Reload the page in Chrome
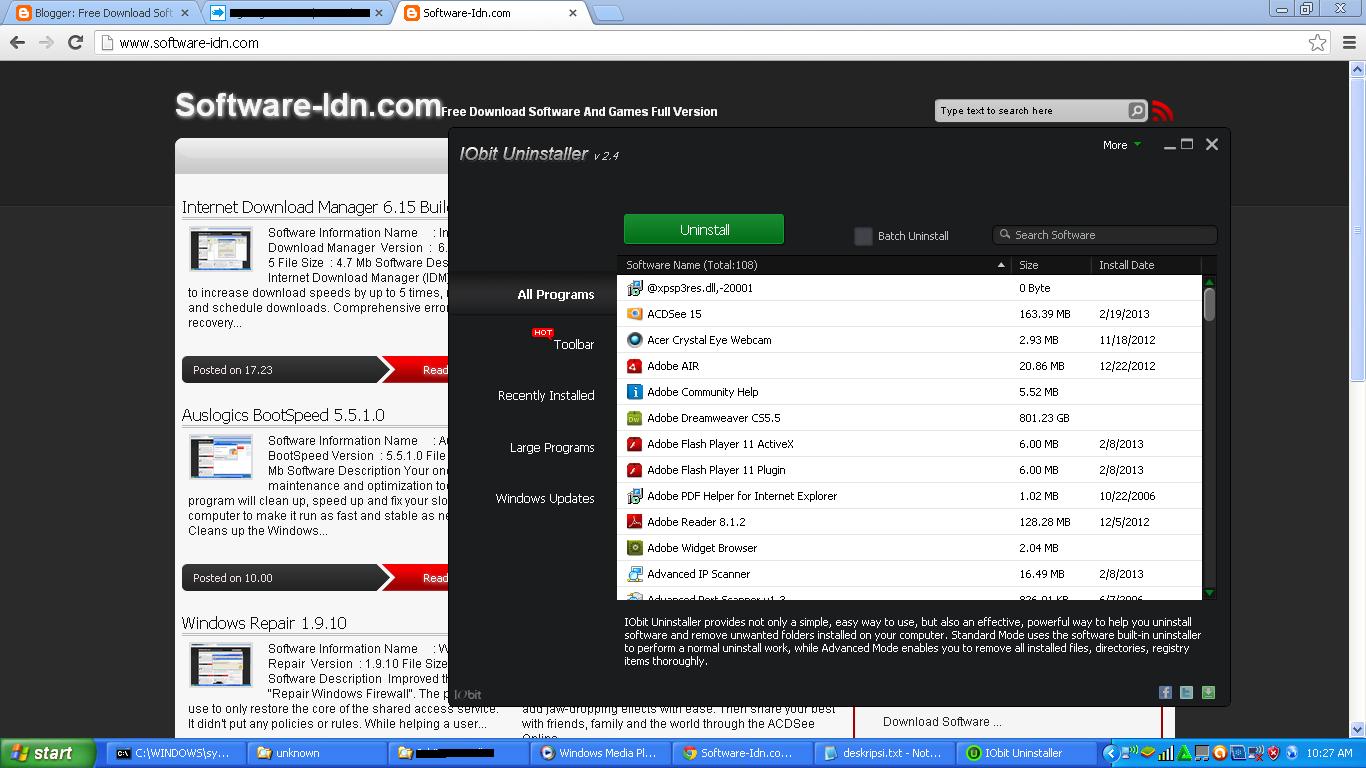The height and width of the screenshot is (768, 1366). click(x=75, y=42)
